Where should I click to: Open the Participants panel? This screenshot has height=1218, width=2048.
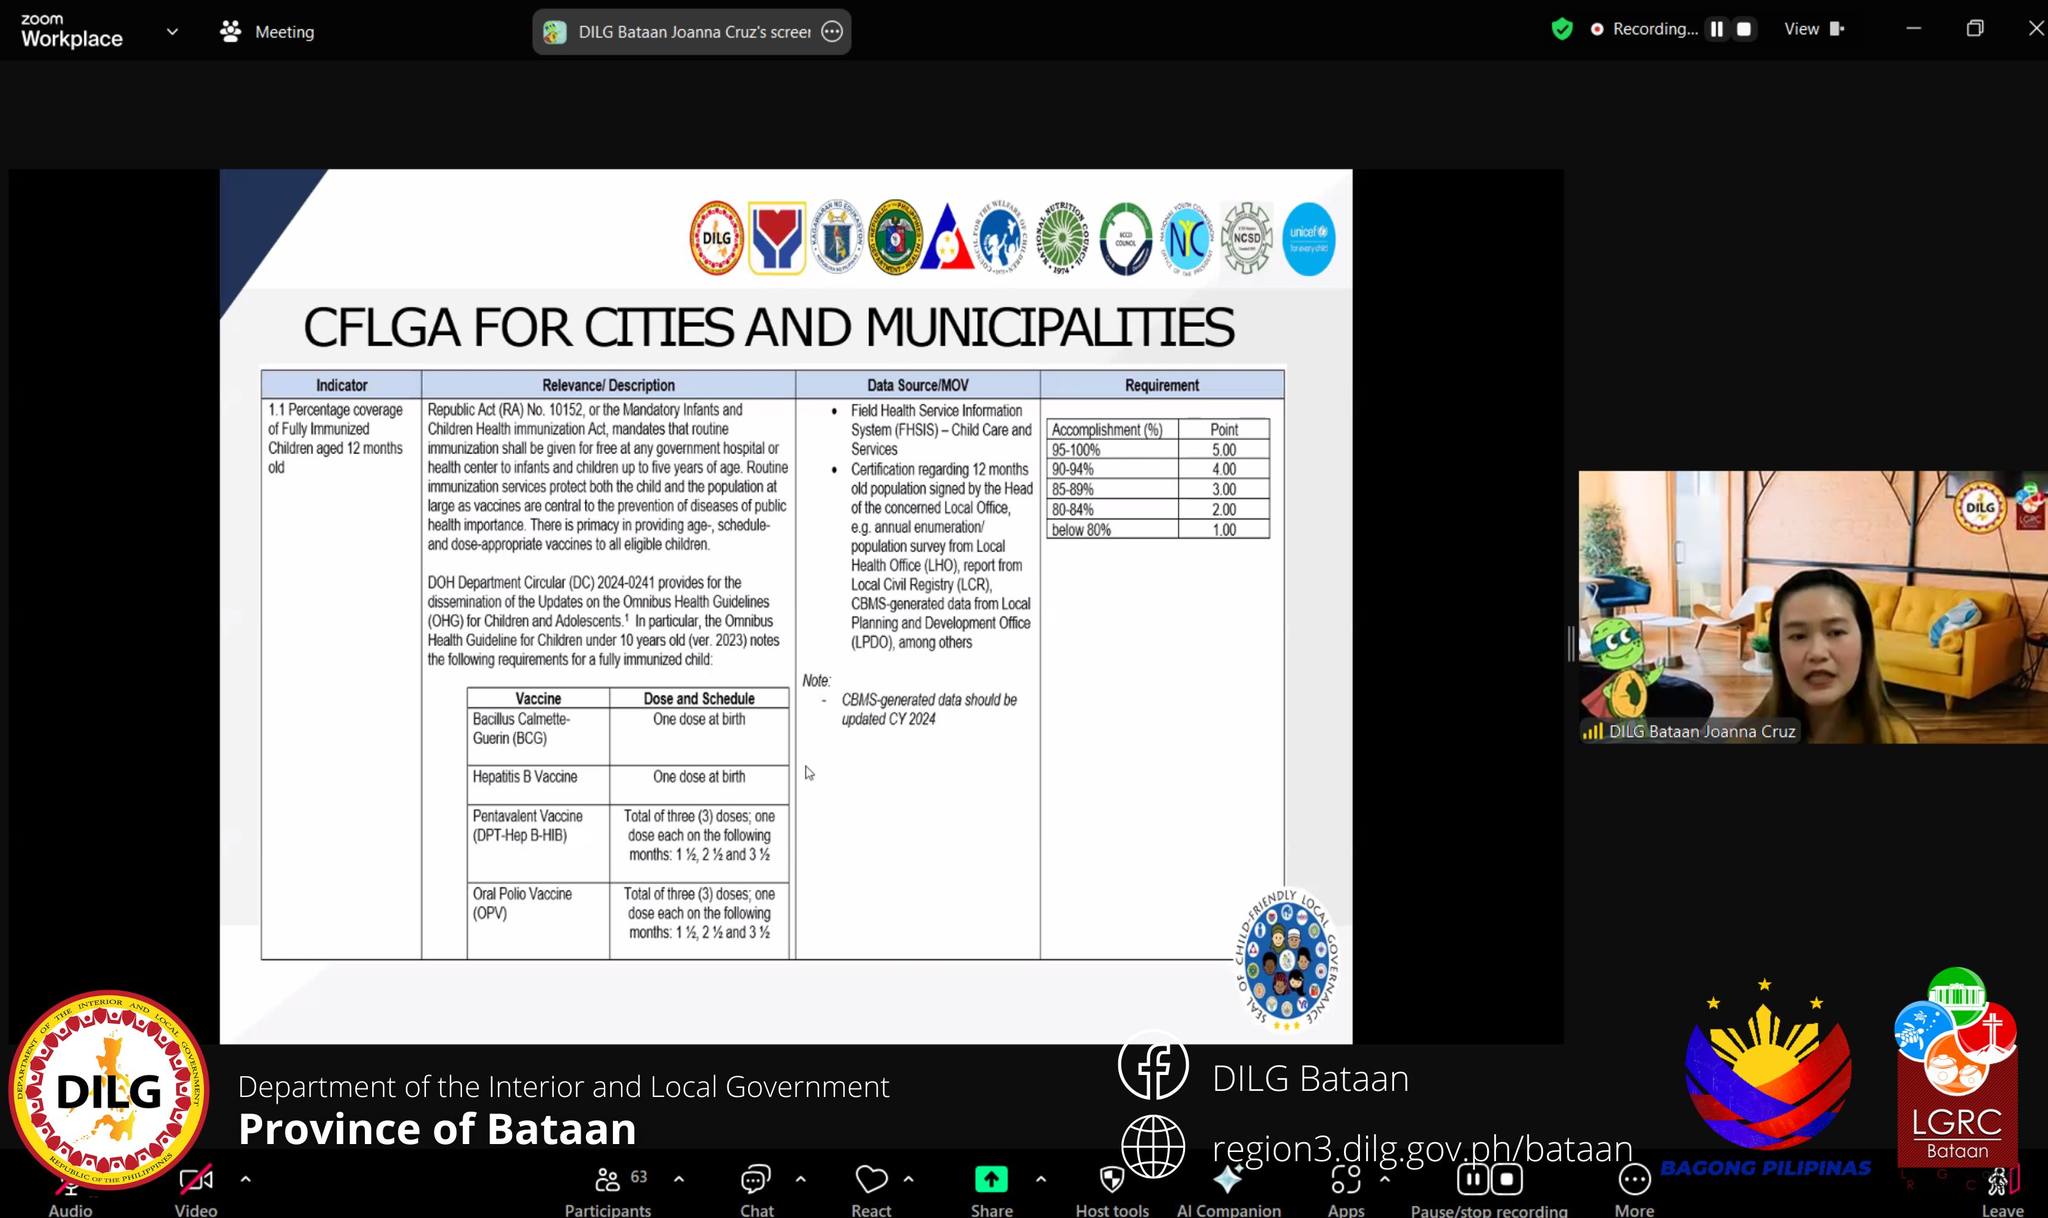tap(608, 1190)
